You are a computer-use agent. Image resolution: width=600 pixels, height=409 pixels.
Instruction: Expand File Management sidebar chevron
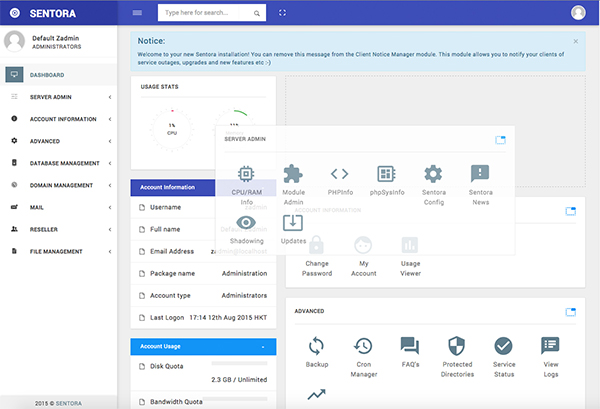[x=110, y=251]
